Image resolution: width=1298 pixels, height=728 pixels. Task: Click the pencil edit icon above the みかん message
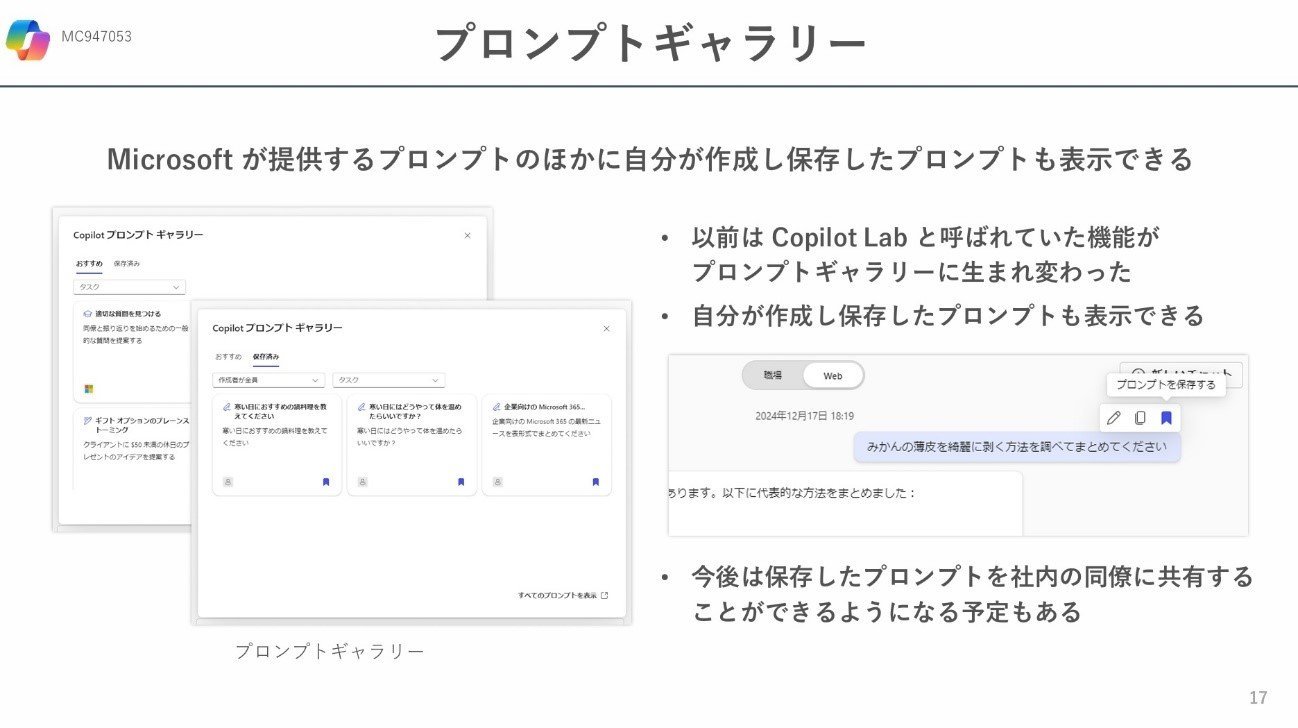[x=1113, y=418]
